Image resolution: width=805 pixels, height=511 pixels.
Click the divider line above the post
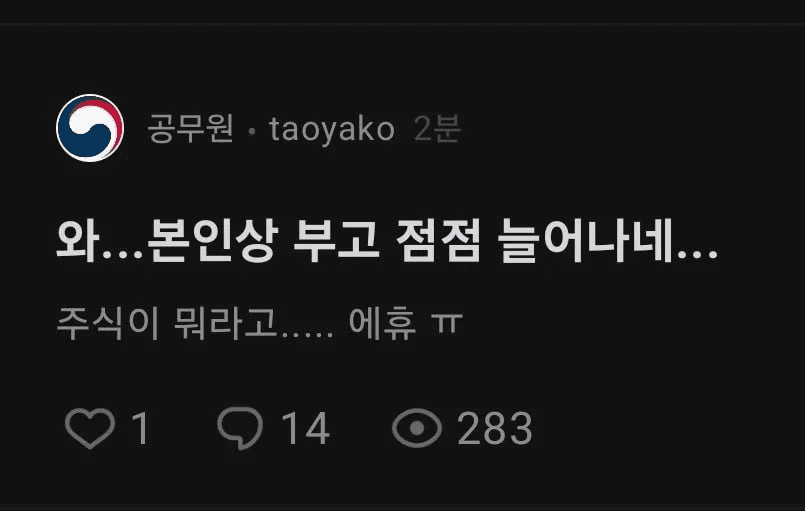pos(402,24)
